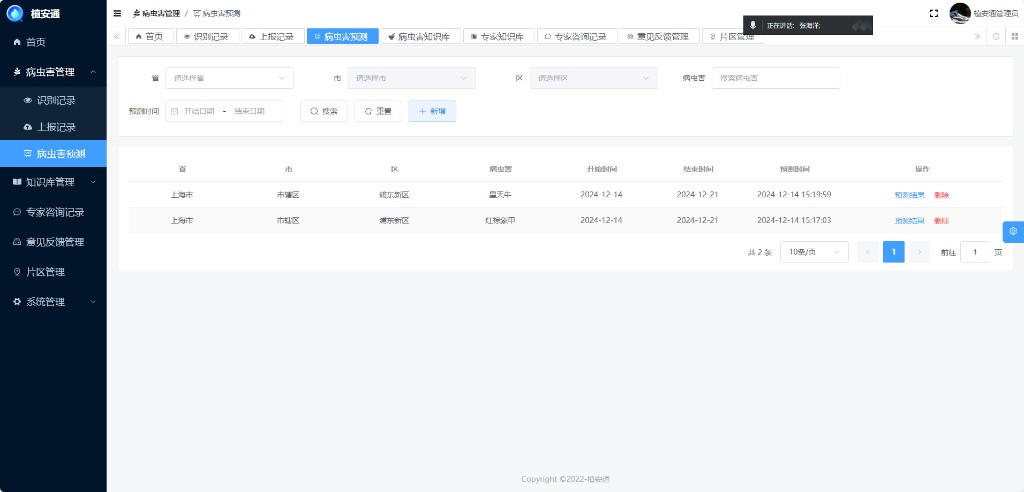Viewport: 1024px width, 492px height.
Task: Switch to the 识别记录 tab
Action: [x=207, y=37]
